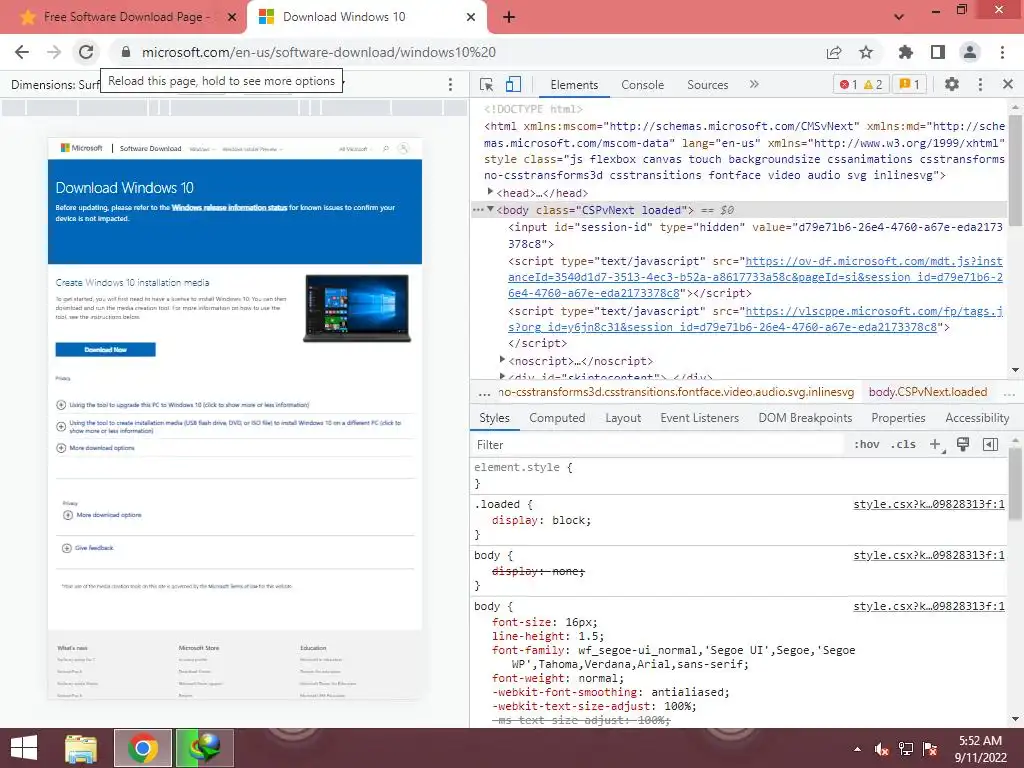Viewport: 1024px width, 768px height.
Task: Open the Event Listeners tab
Action: tap(699, 418)
